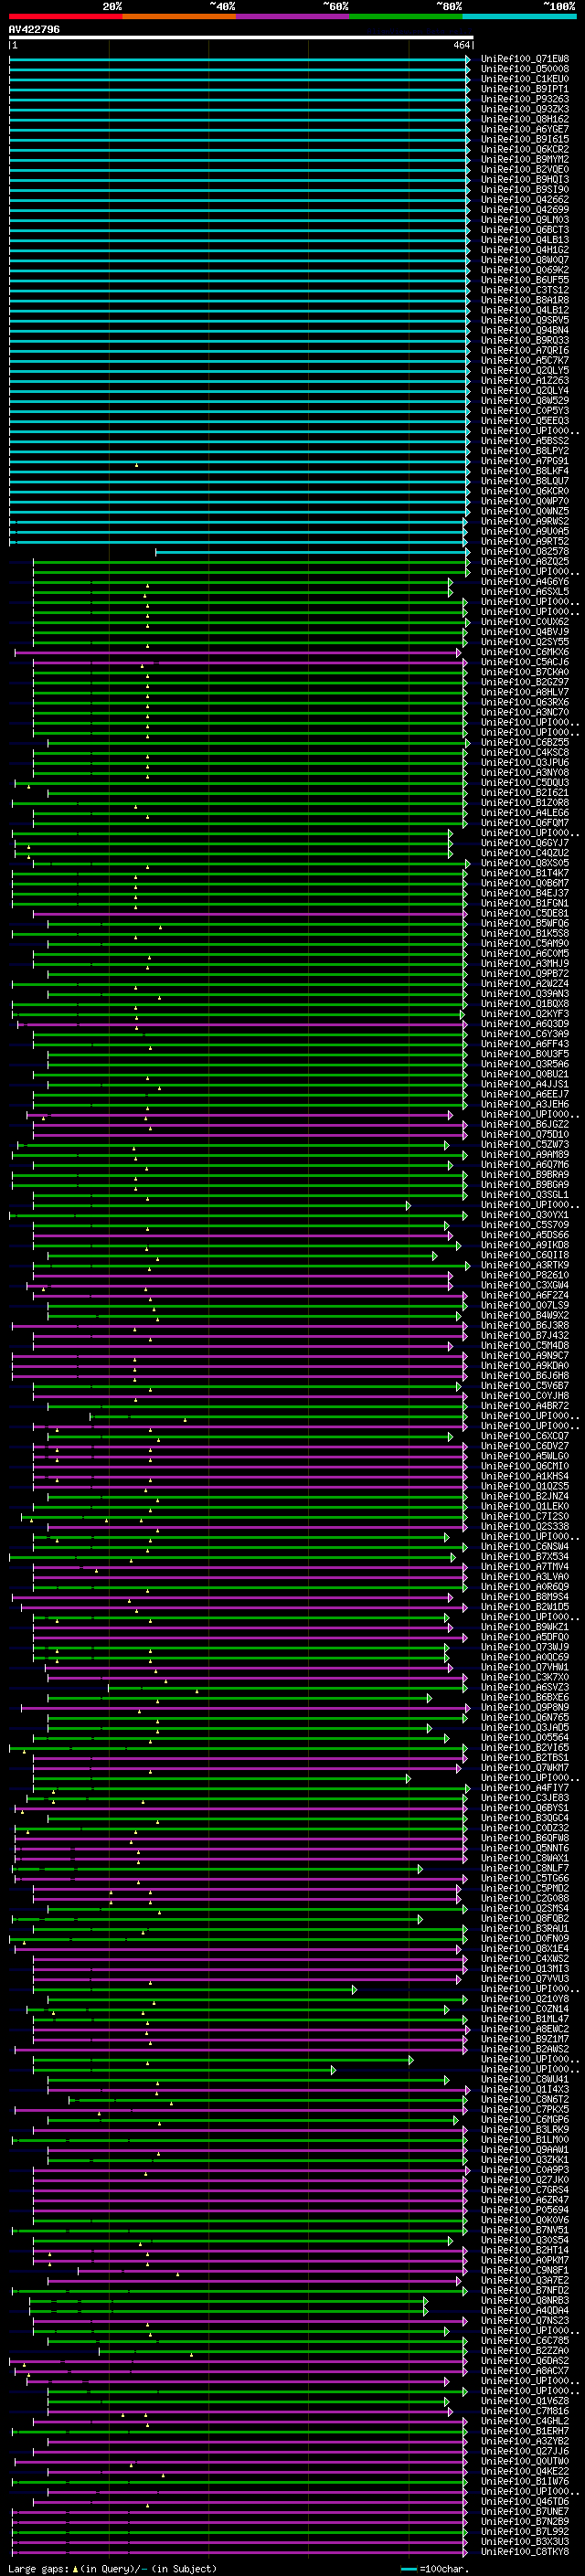This screenshot has height=2576, width=585.
Task: Select the UniRef100_C8WU41 label
Action: coord(525,2079)
